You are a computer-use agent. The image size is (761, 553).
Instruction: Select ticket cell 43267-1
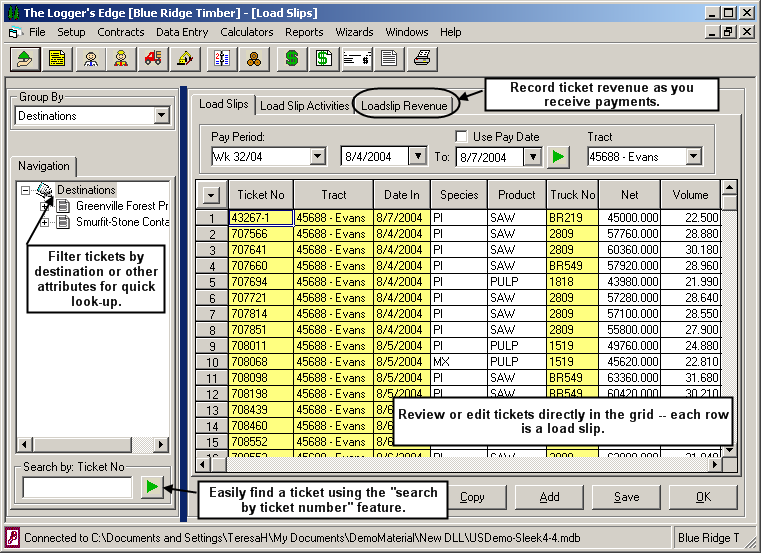[x=261, y=218]
